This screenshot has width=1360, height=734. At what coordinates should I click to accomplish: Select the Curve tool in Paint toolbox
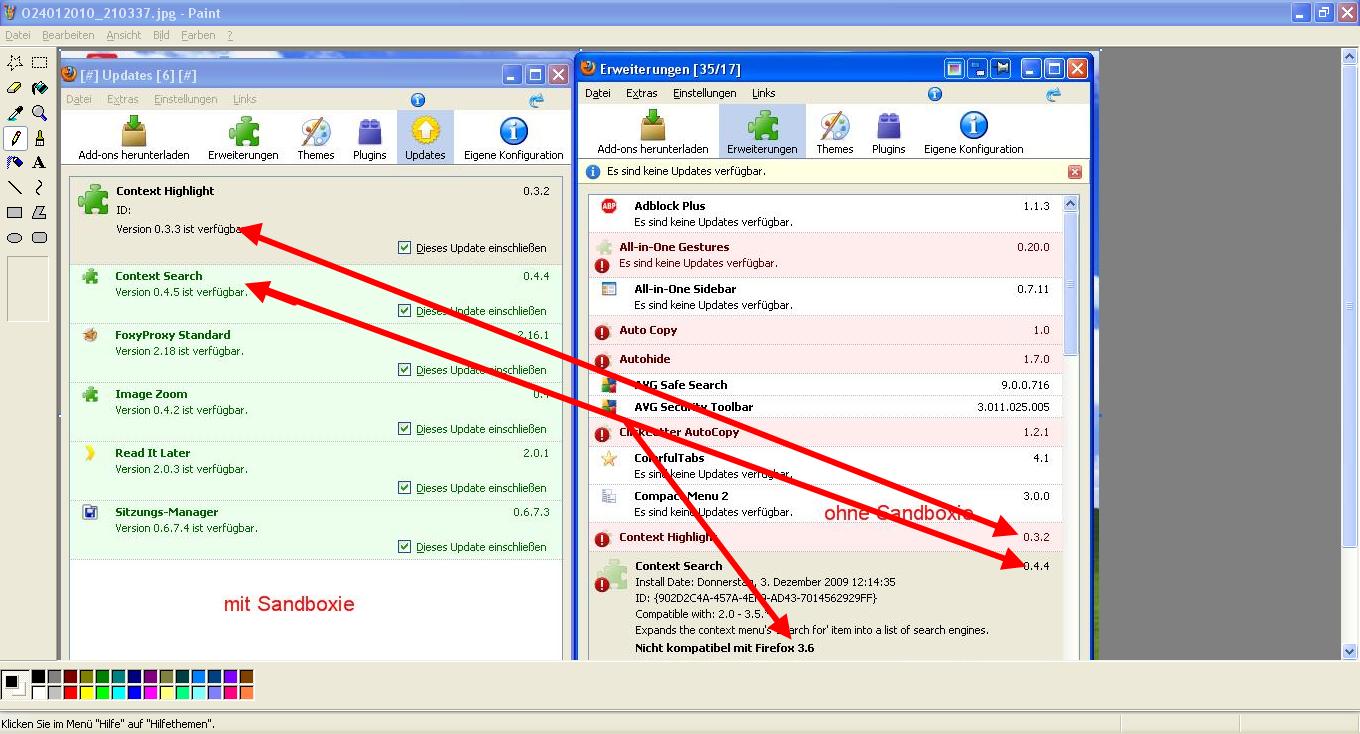pyautogui.click(x=40, y=188)
